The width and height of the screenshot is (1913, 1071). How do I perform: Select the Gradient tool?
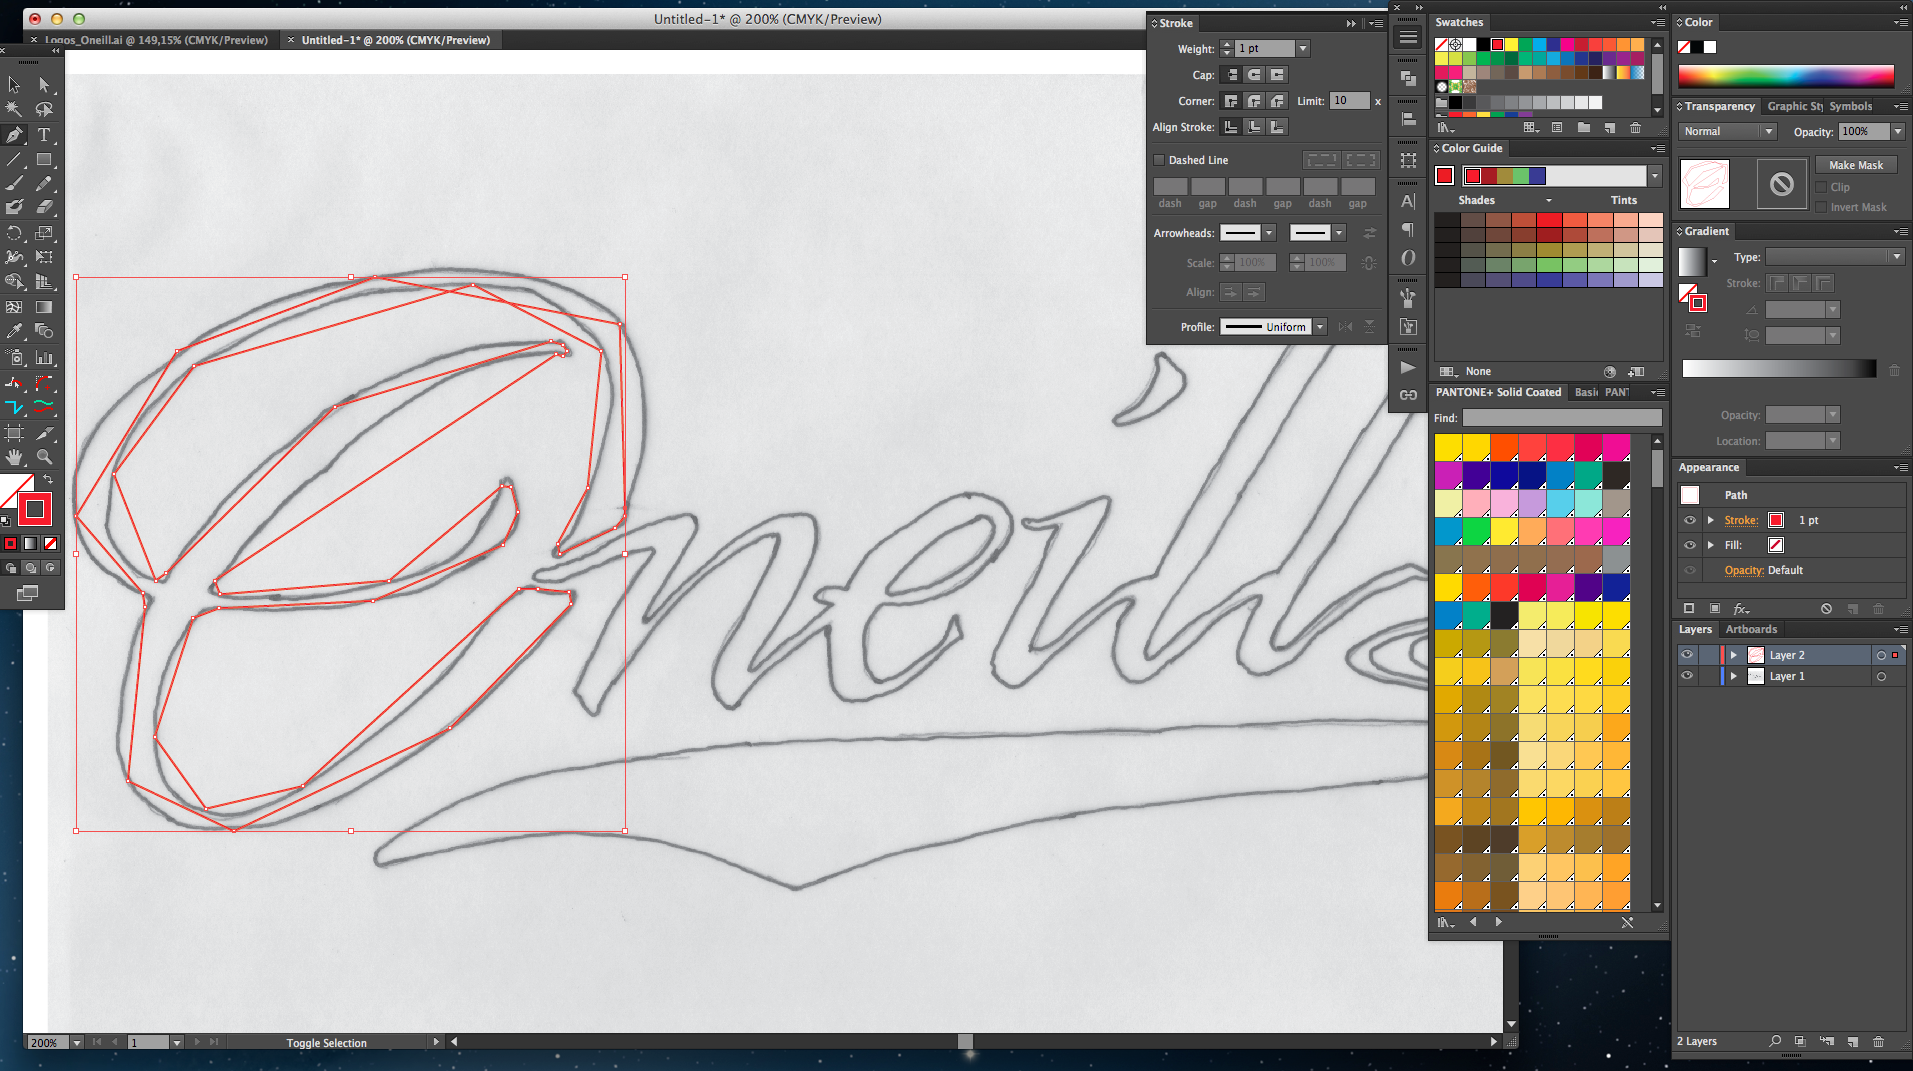click(x=44, y=307)
